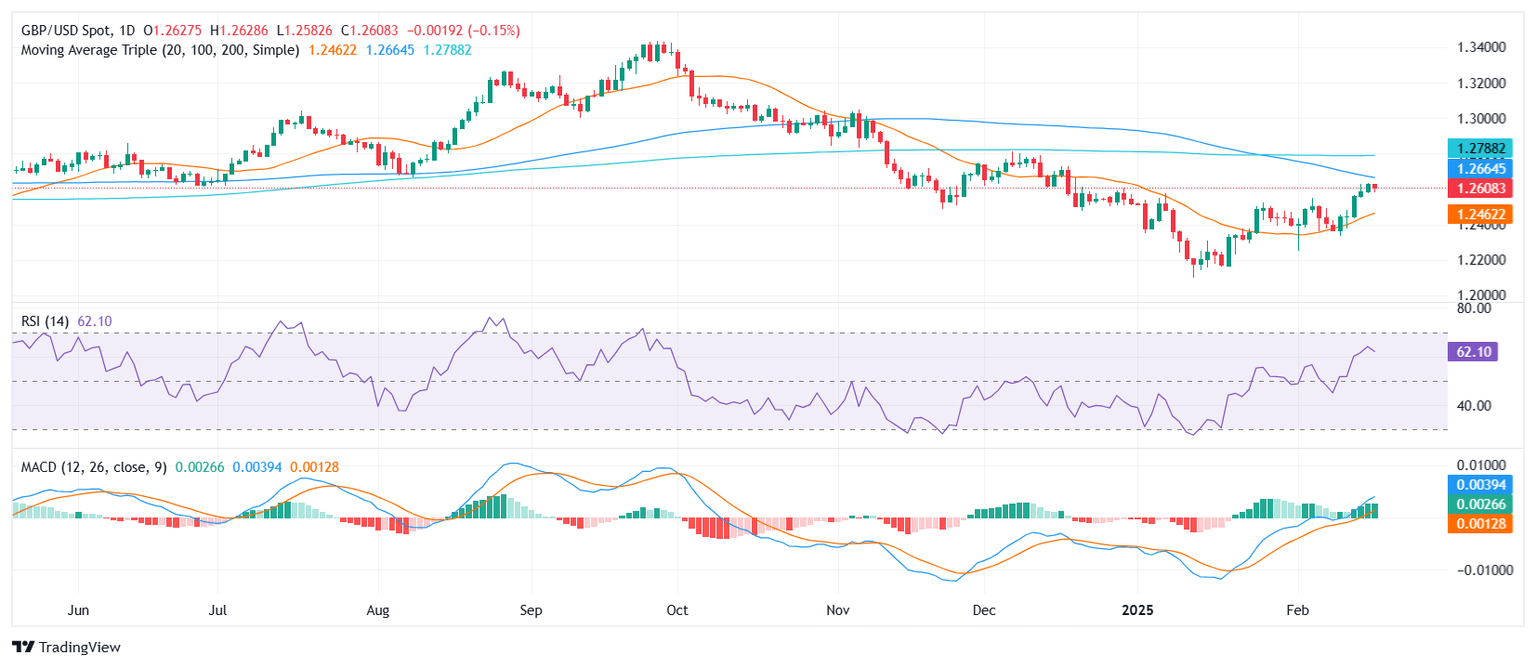
Task: Click the TradingView logo icon
Action: (24, 647)
